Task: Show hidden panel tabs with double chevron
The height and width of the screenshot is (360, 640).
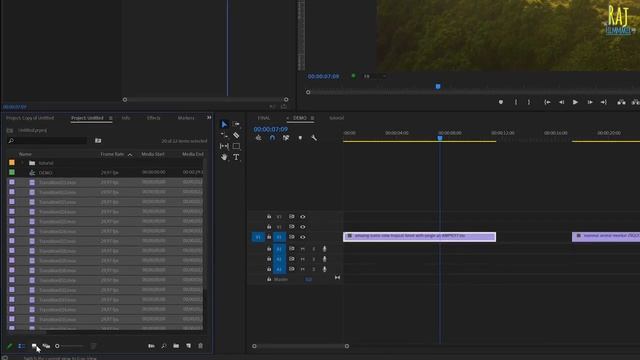Action: [x=209, y=118]
